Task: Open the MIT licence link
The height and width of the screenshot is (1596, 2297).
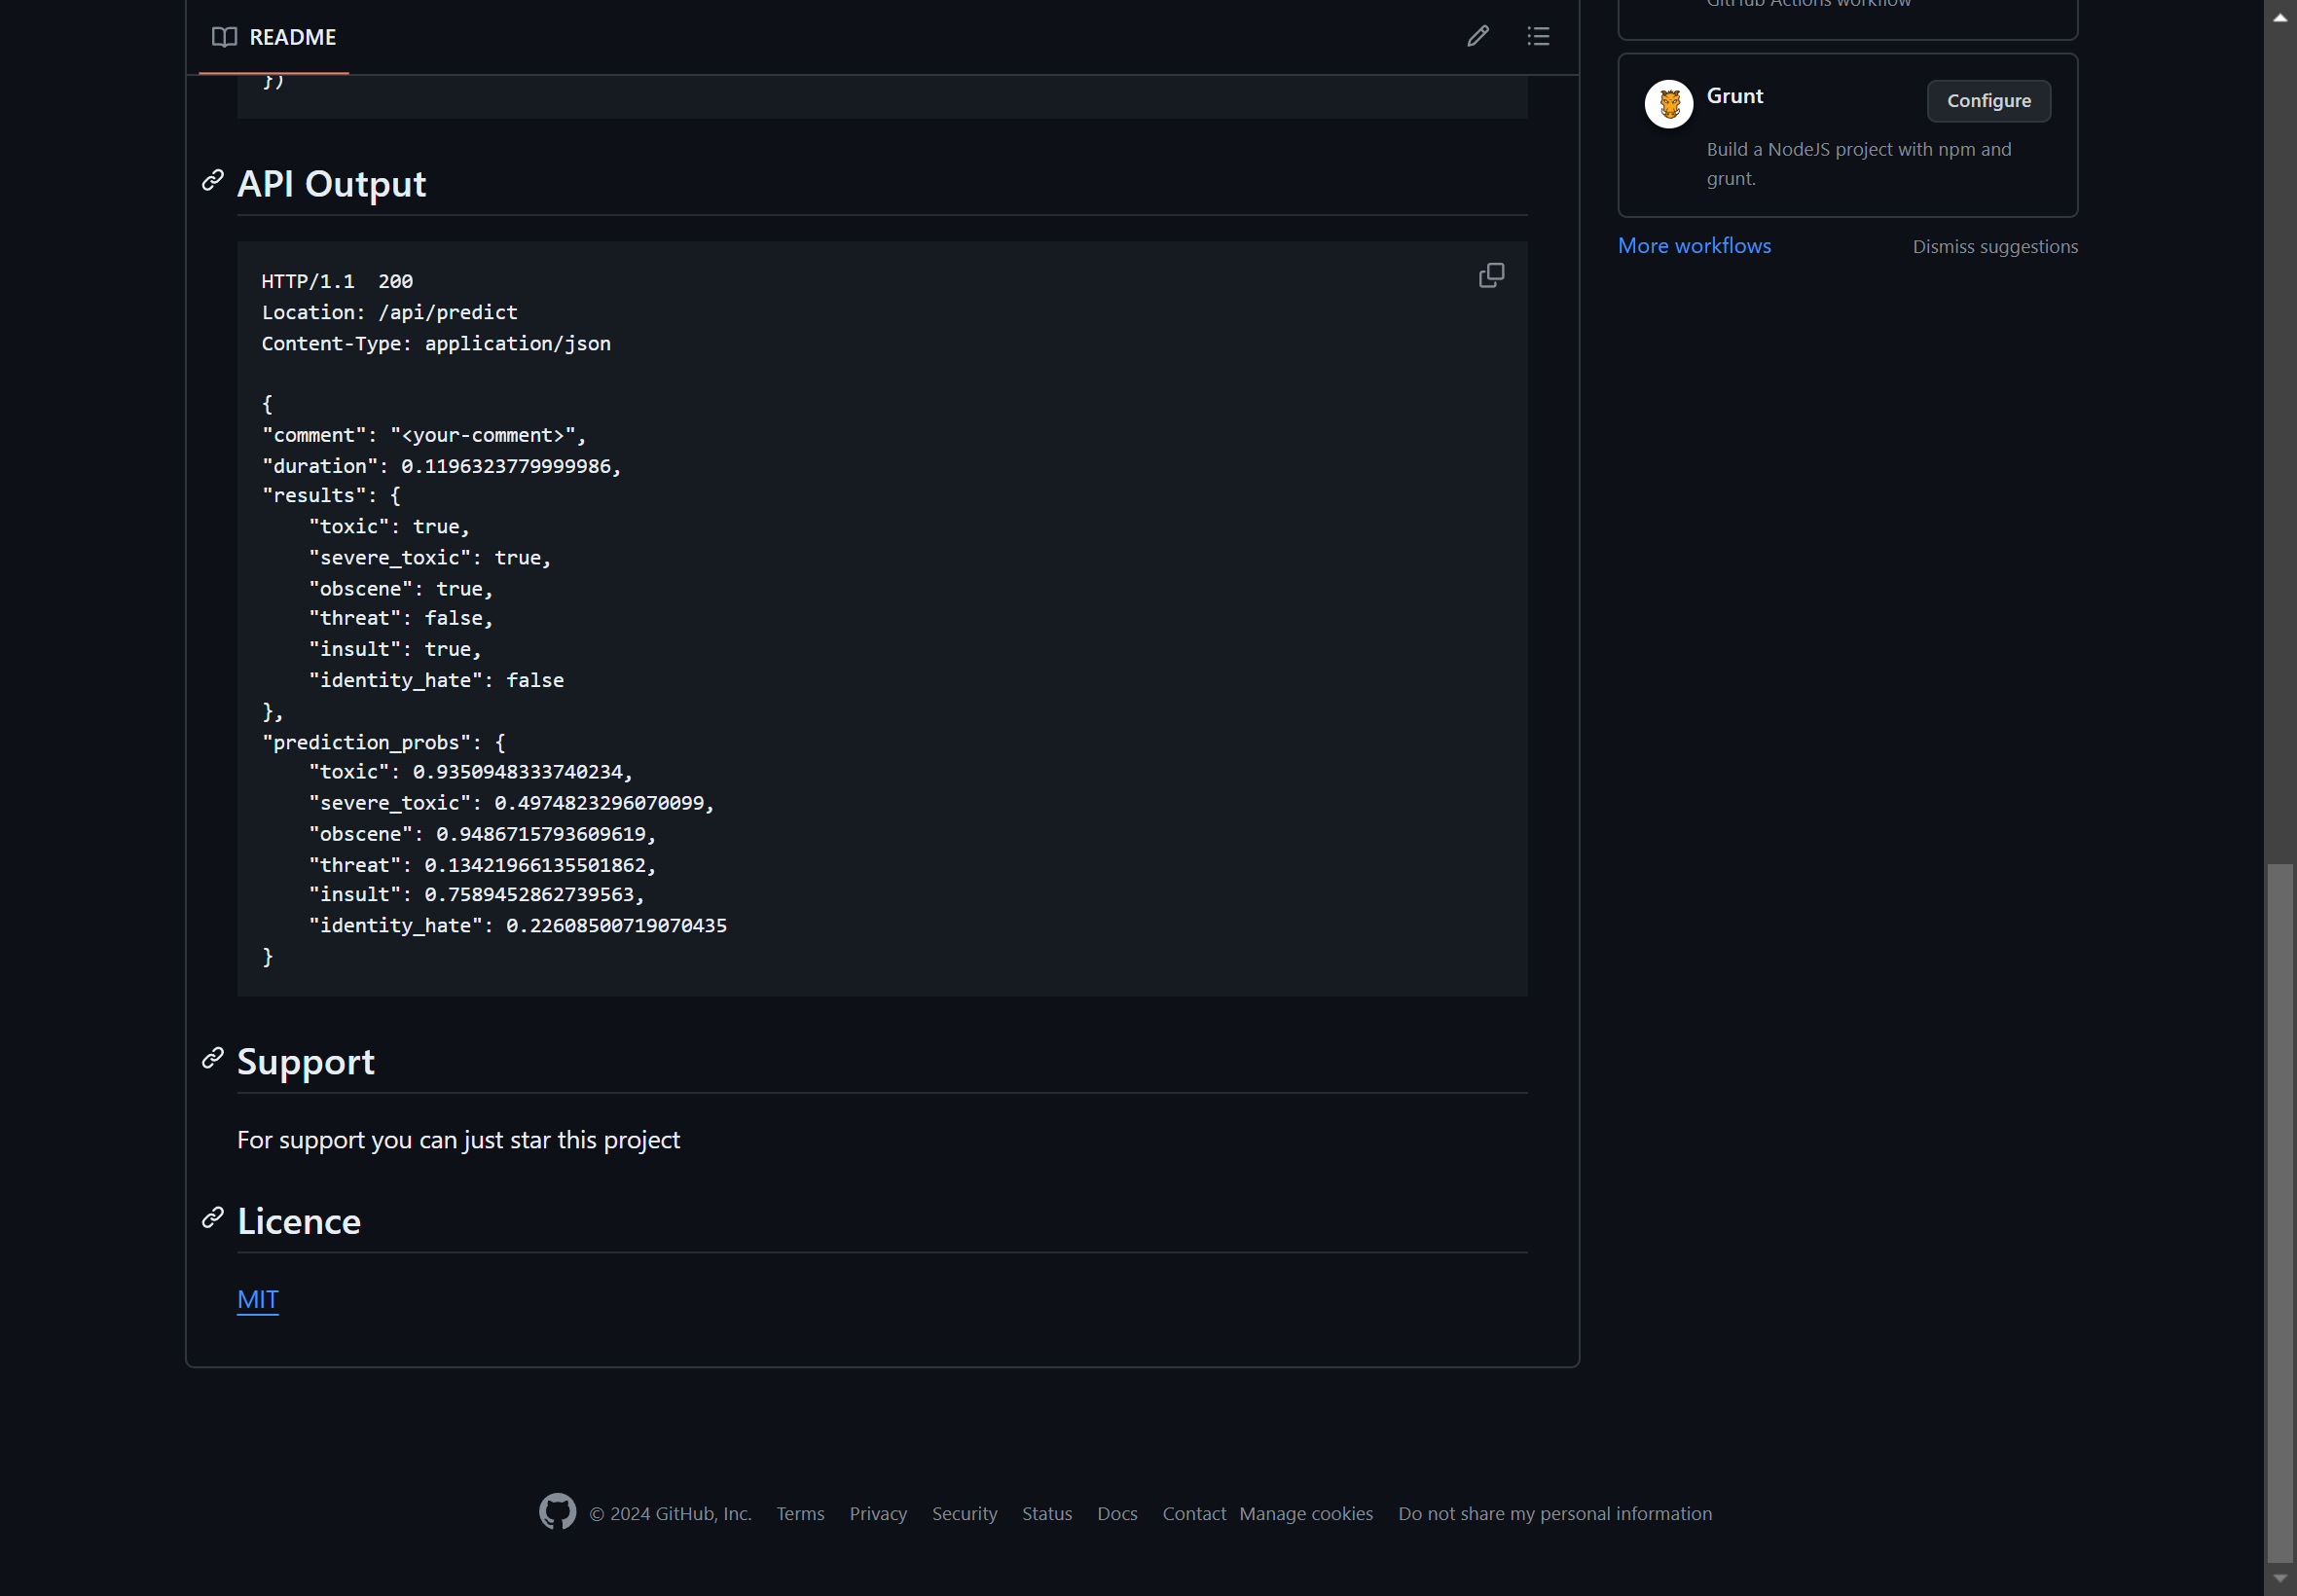Action: 257,1299
